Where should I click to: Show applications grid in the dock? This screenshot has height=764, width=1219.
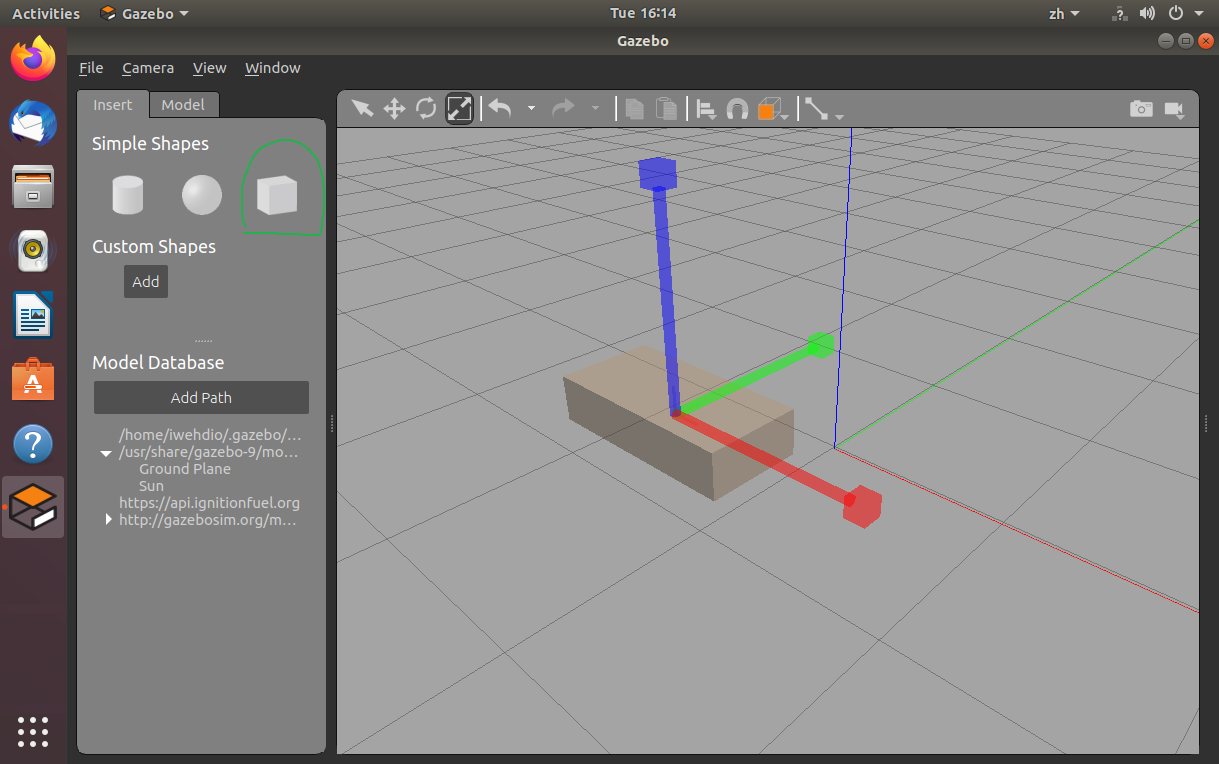[33, 732]
